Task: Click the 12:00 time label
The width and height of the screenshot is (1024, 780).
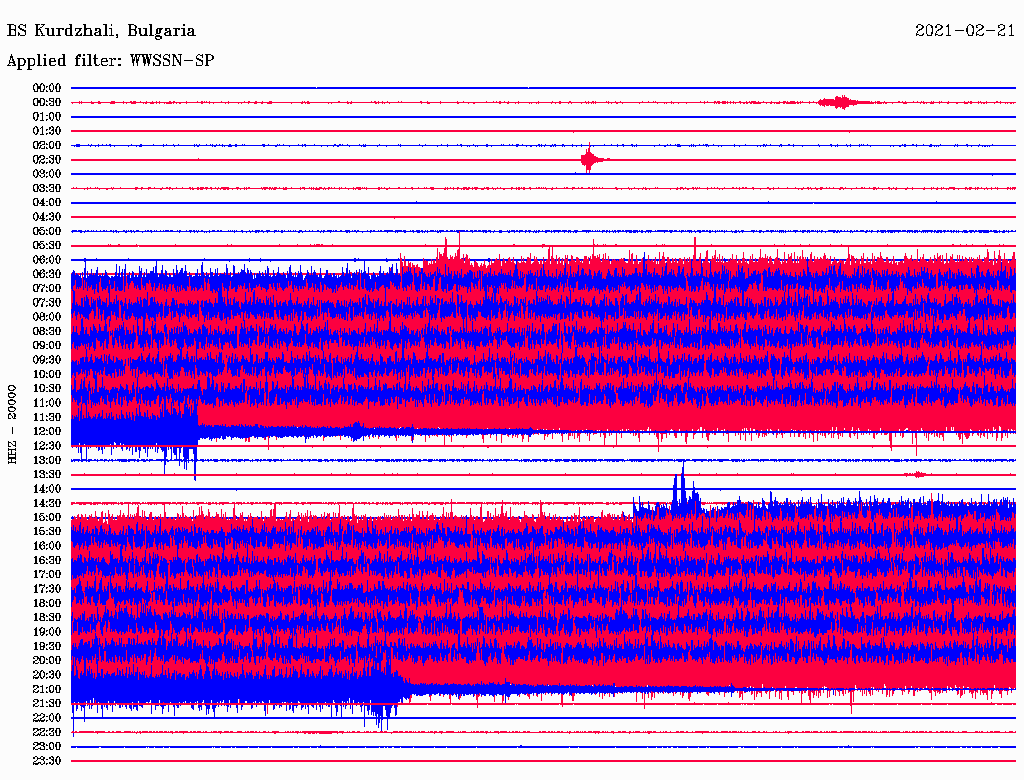Action: click(x=47, y=431)
